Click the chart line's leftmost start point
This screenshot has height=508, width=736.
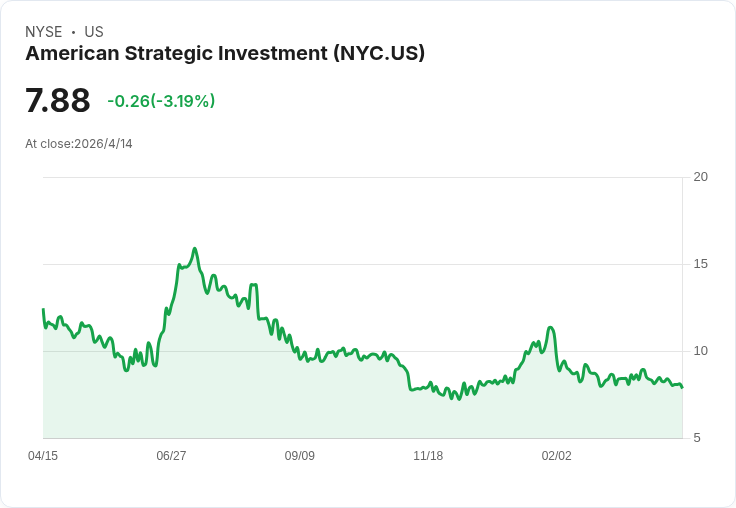(44, 309)
